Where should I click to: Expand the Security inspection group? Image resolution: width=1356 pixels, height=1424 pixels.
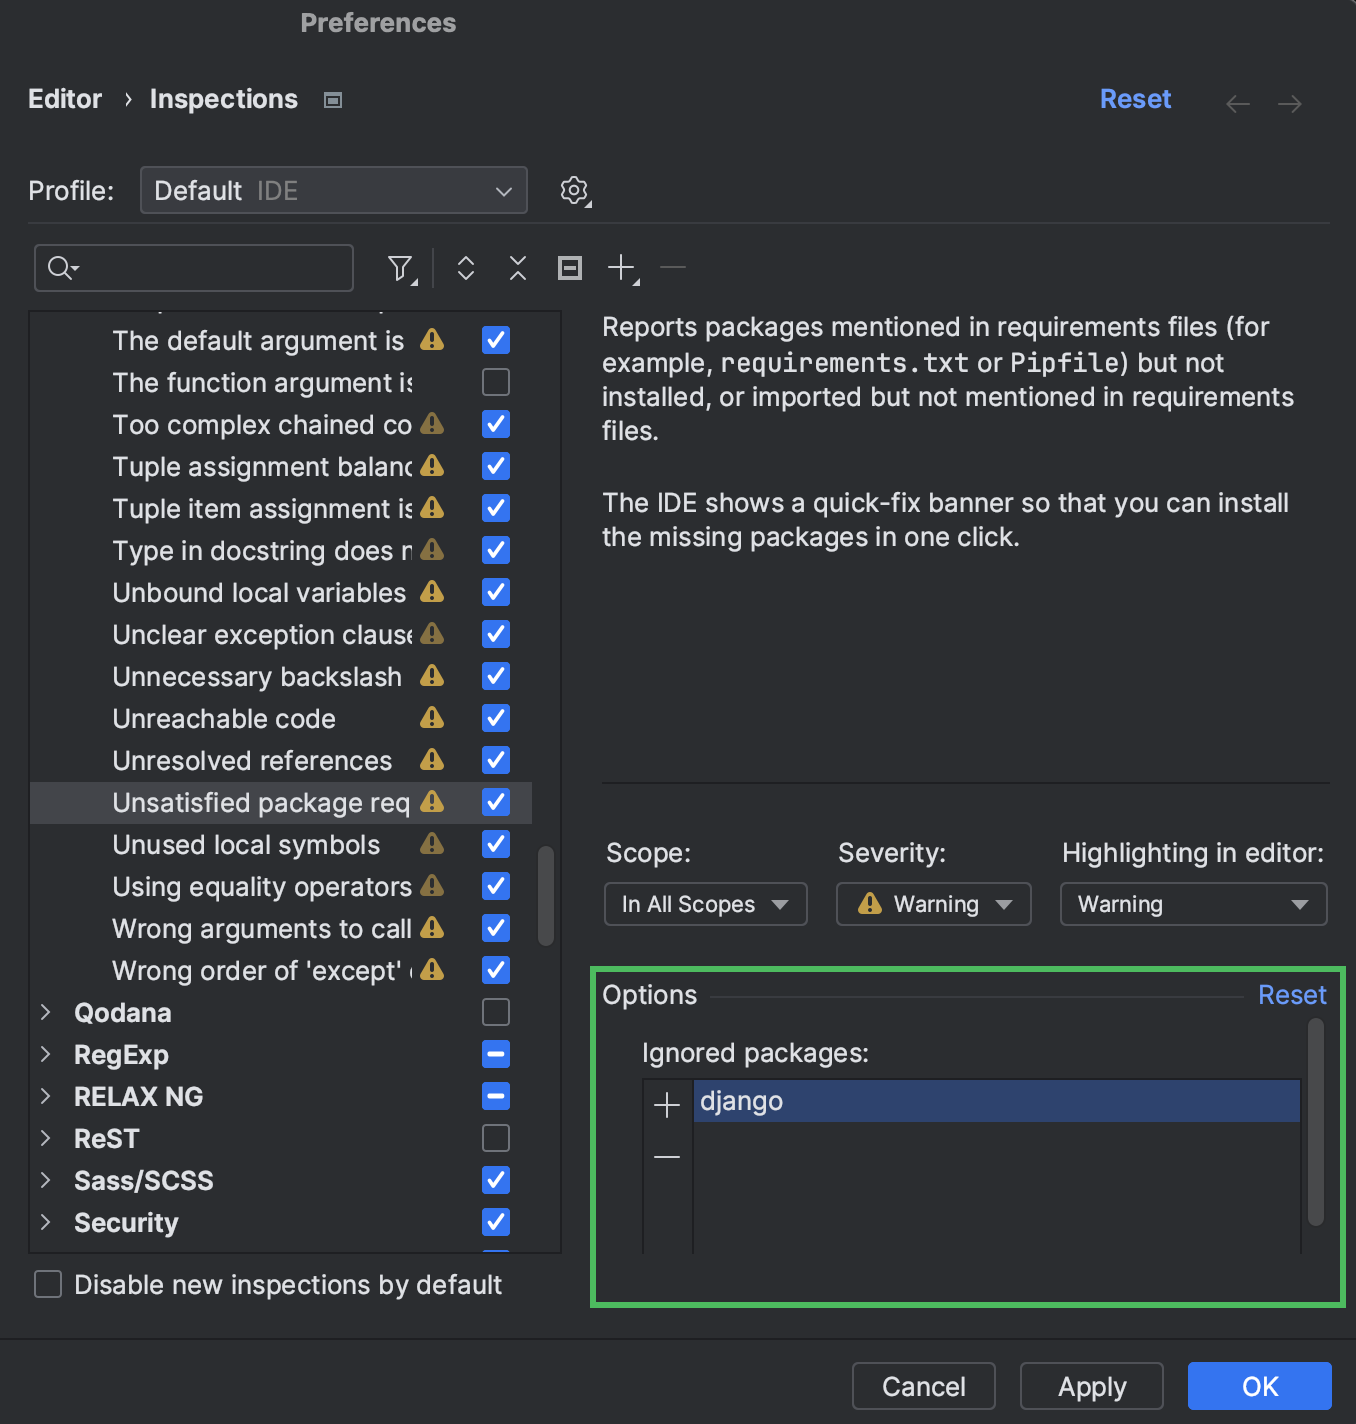tap(45, 1222)
